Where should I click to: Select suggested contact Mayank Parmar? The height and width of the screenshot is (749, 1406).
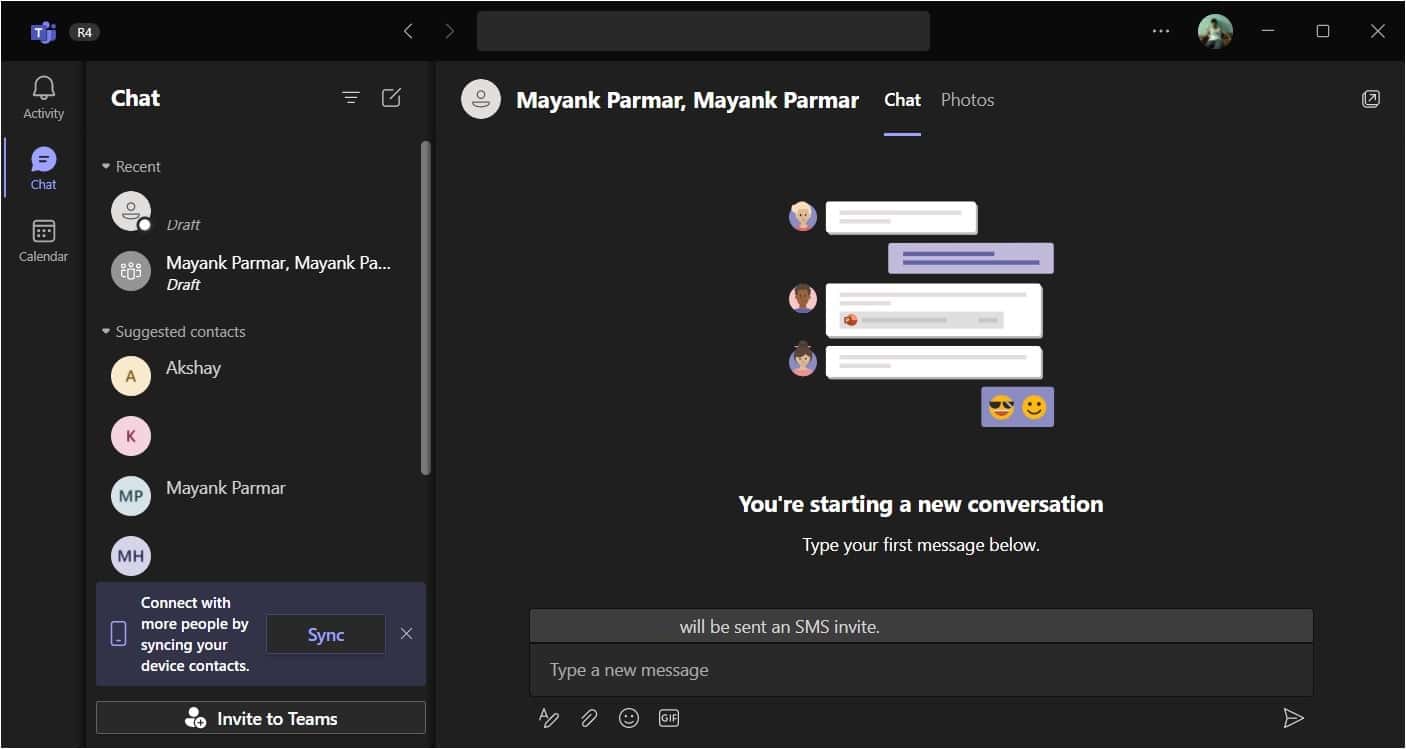pos(259,496)
